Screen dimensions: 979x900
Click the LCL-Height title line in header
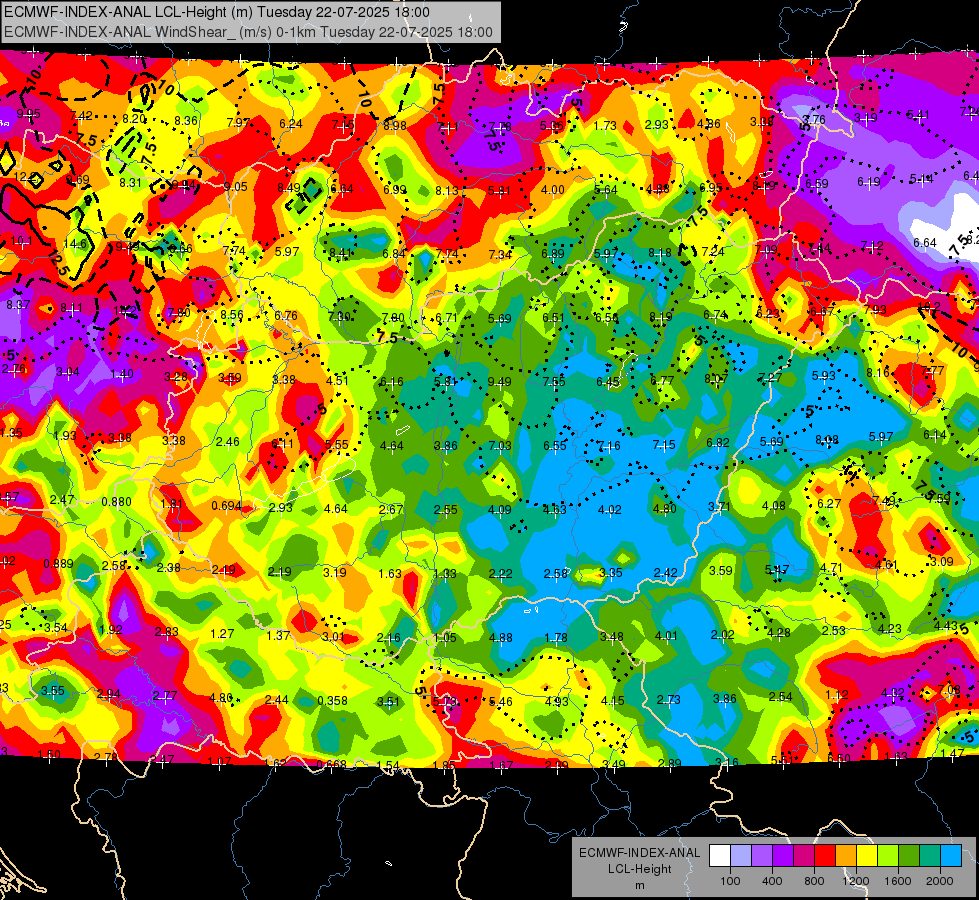tap(217, 12)
